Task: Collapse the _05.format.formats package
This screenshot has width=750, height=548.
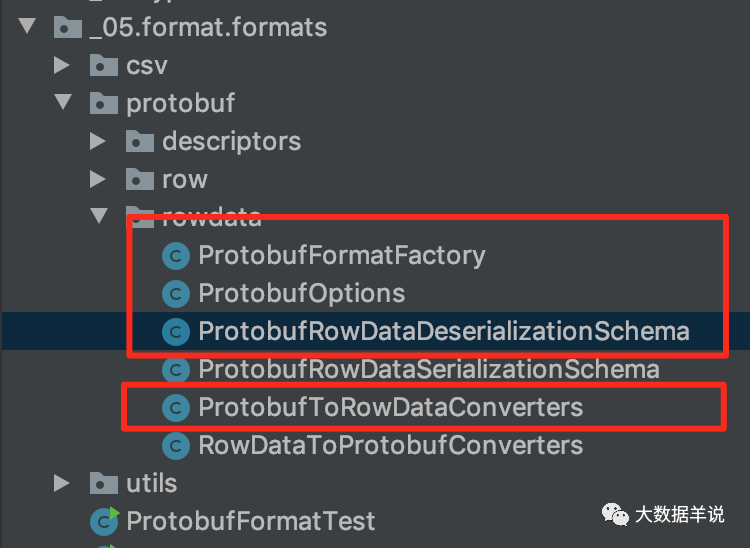Action: [x=28, y=26]
